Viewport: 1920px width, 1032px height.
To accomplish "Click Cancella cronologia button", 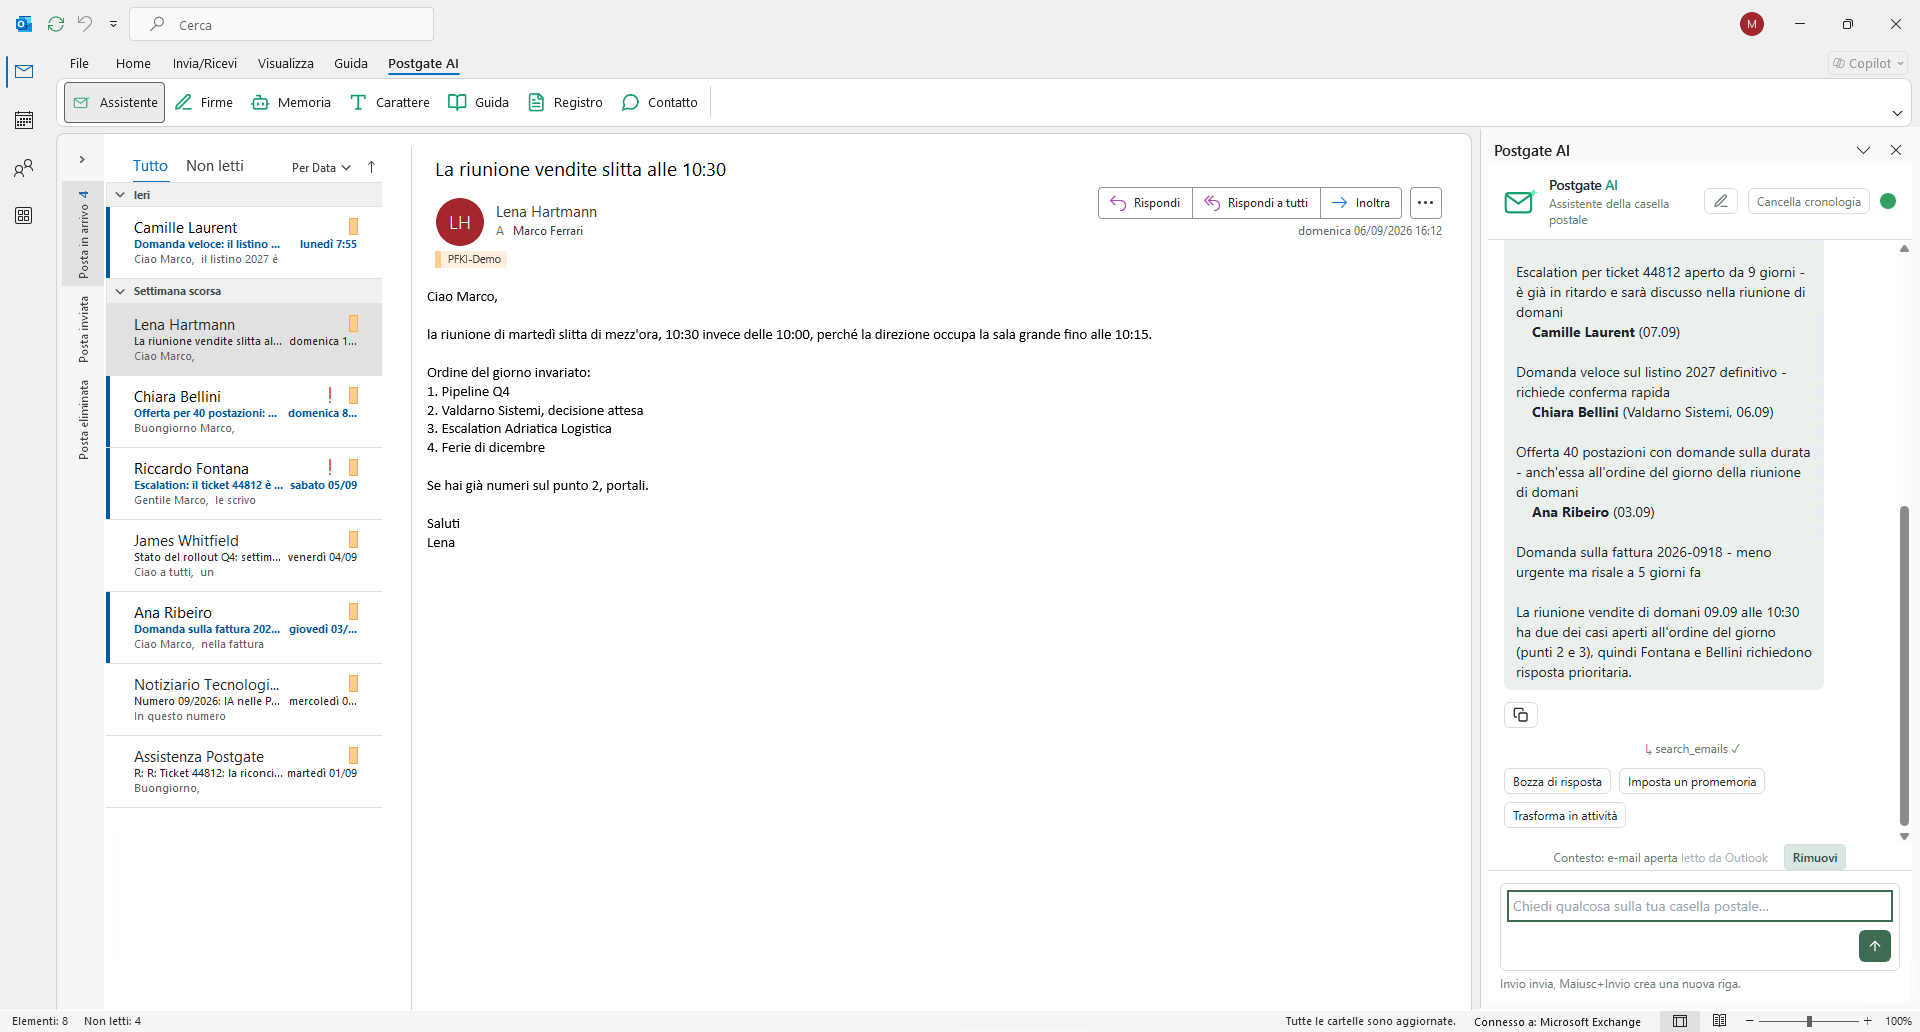I will tap(1809, 201).
